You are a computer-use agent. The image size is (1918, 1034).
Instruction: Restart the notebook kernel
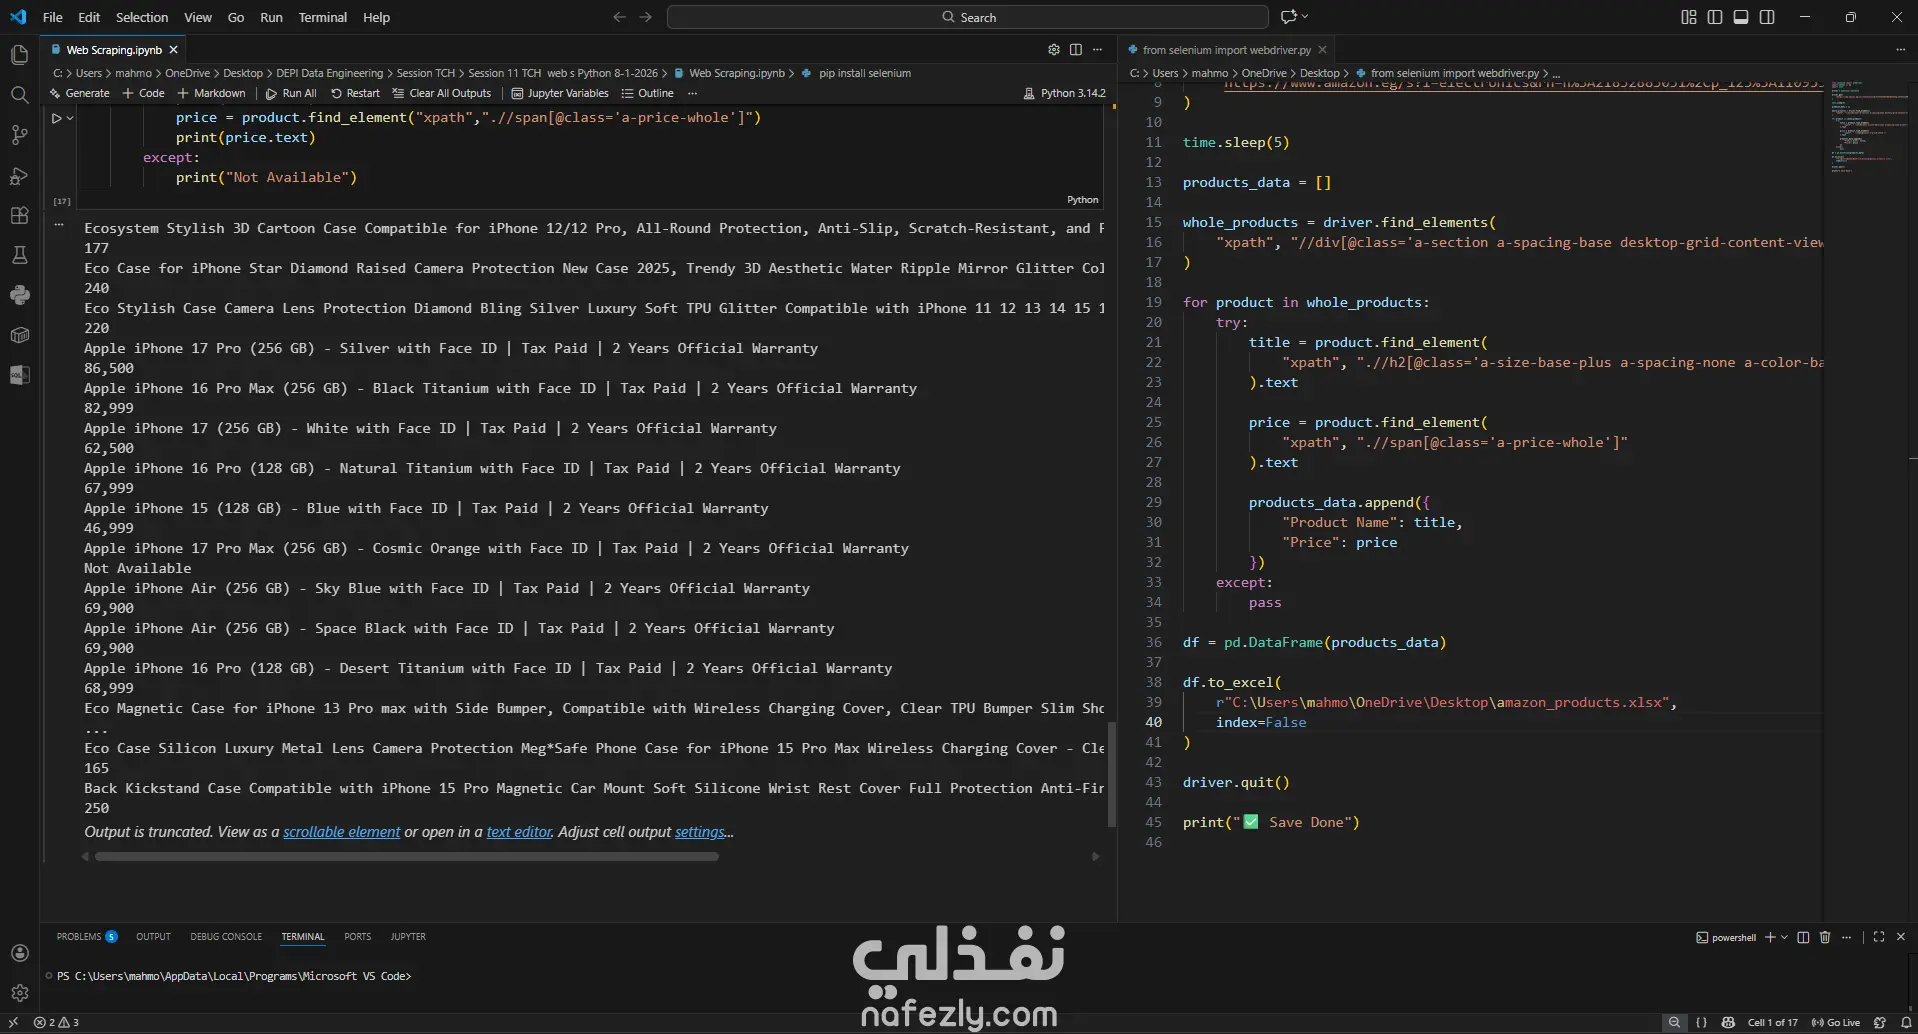355,93
